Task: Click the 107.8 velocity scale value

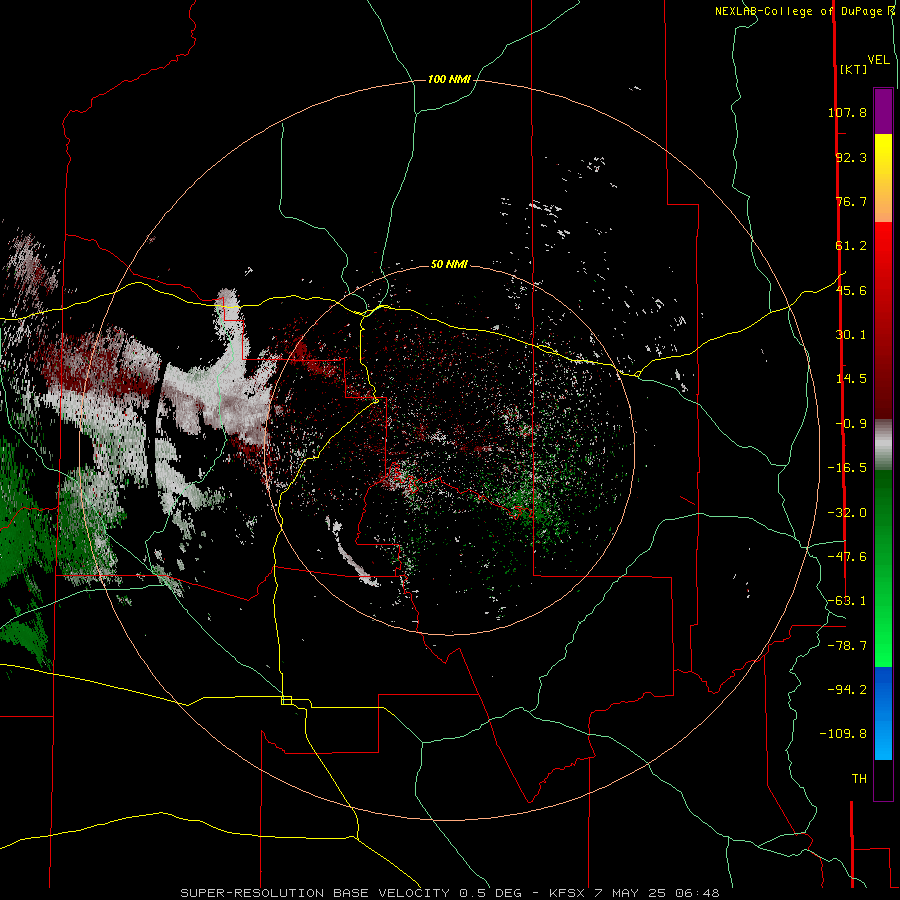Action: [847, 112]
